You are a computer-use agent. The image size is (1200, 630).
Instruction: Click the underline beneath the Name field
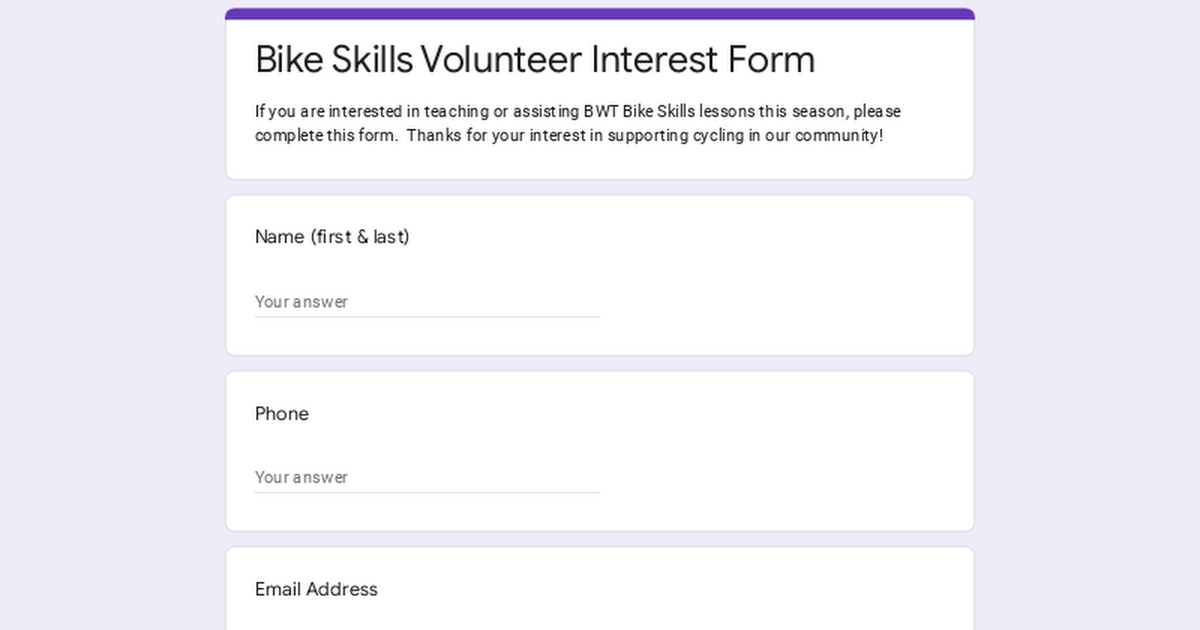pos(427,317)
